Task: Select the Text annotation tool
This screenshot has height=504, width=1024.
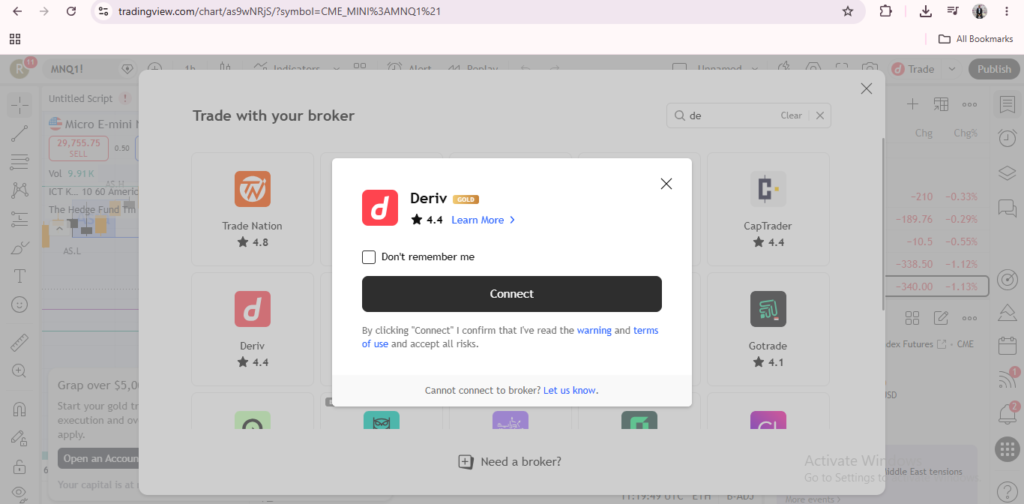Action: pyautogui.click(x=20, y=276)
